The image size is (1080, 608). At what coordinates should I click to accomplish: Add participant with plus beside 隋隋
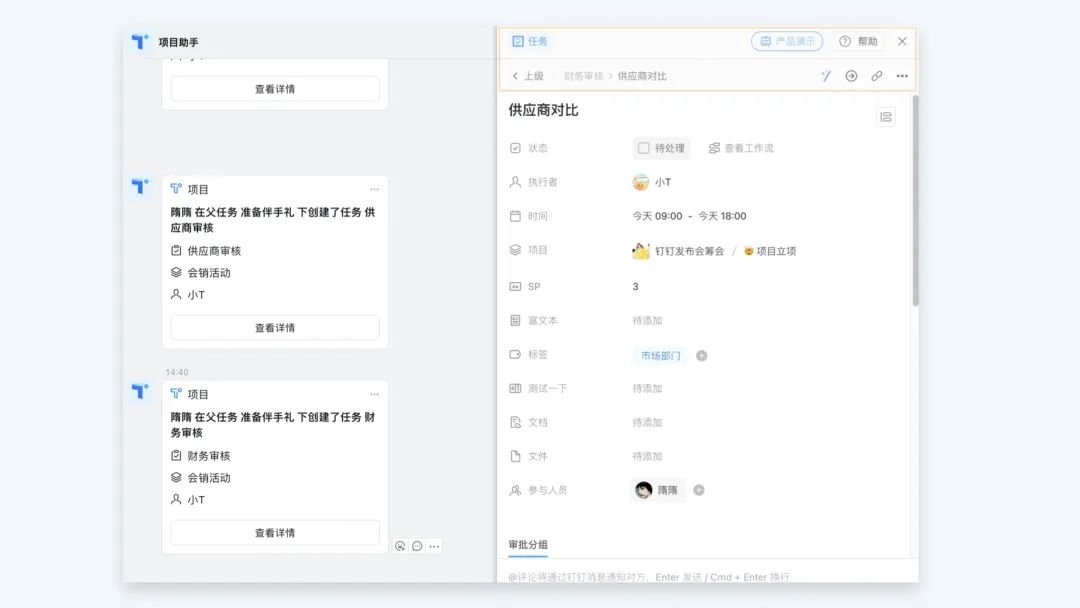699,490
